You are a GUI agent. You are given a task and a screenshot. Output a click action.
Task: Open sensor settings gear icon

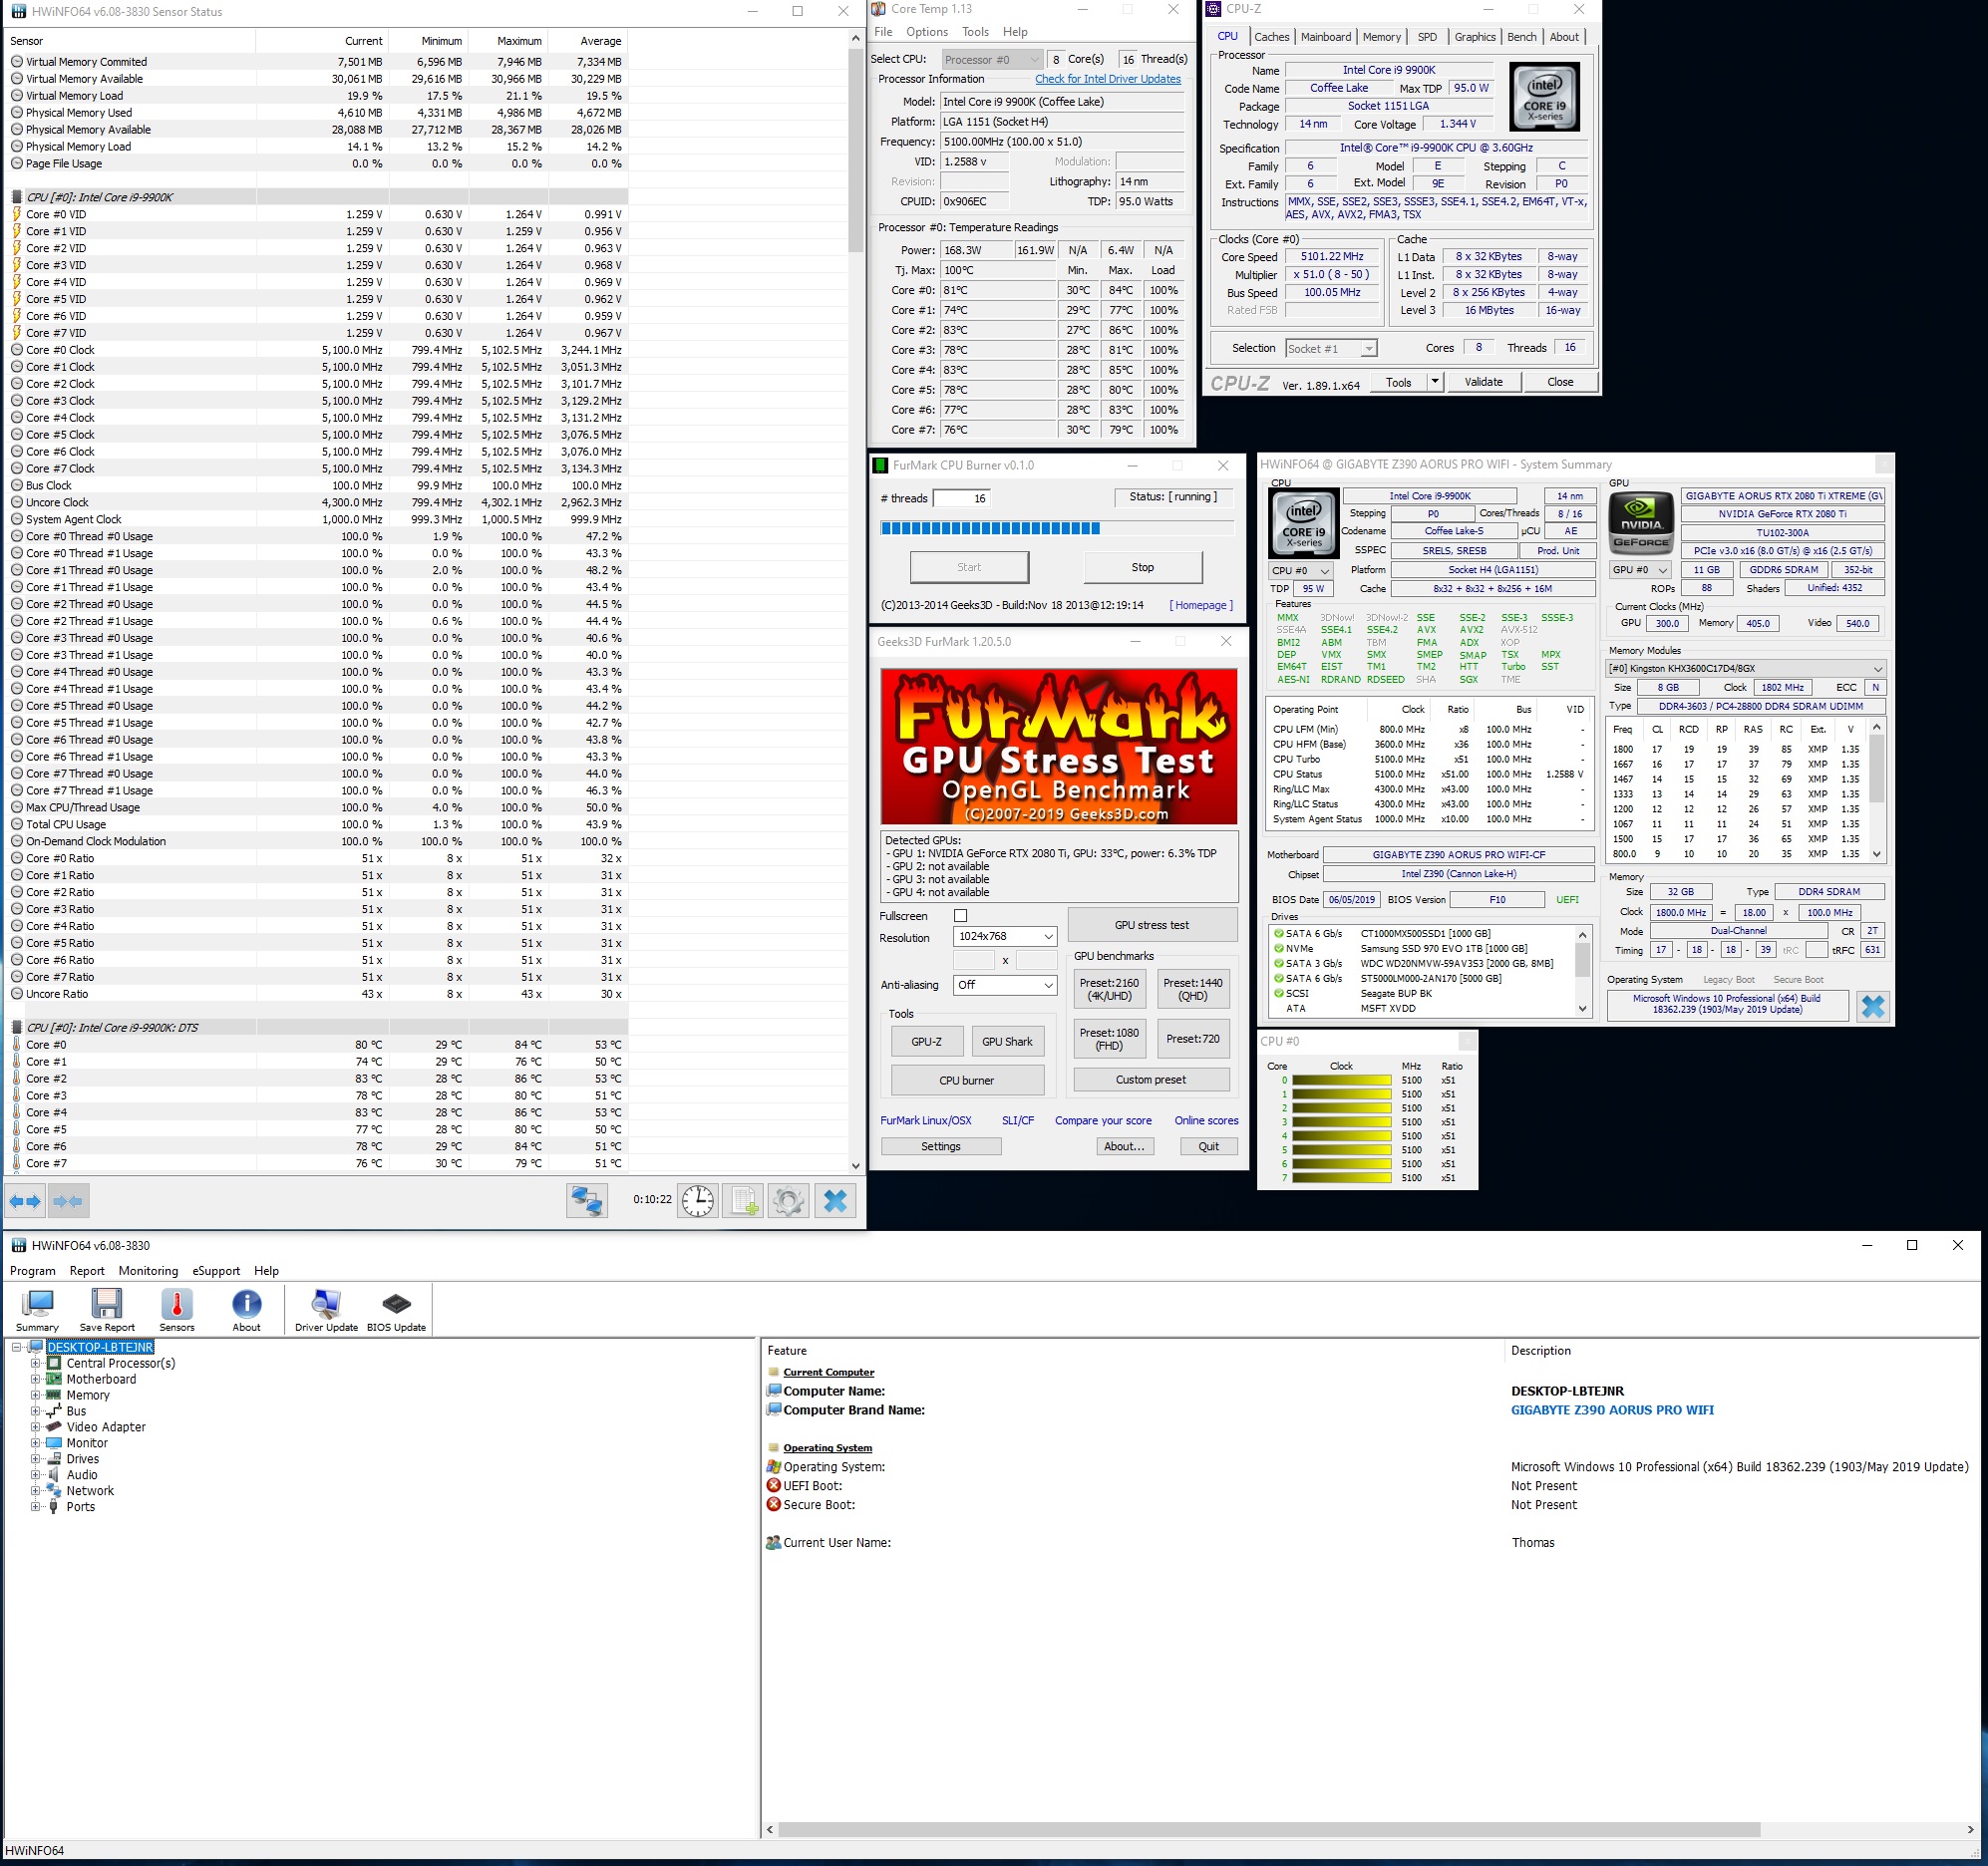788,1201
